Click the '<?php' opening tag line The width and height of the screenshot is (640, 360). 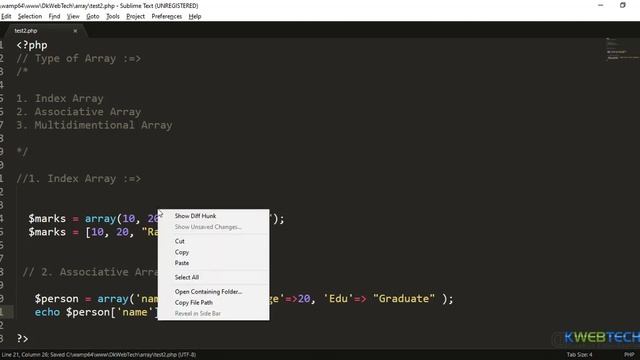[32, 45]
